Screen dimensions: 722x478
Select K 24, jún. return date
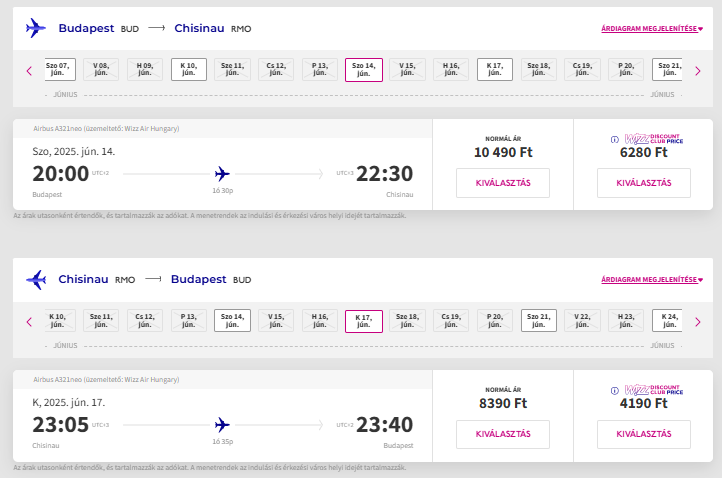(667, 321)
